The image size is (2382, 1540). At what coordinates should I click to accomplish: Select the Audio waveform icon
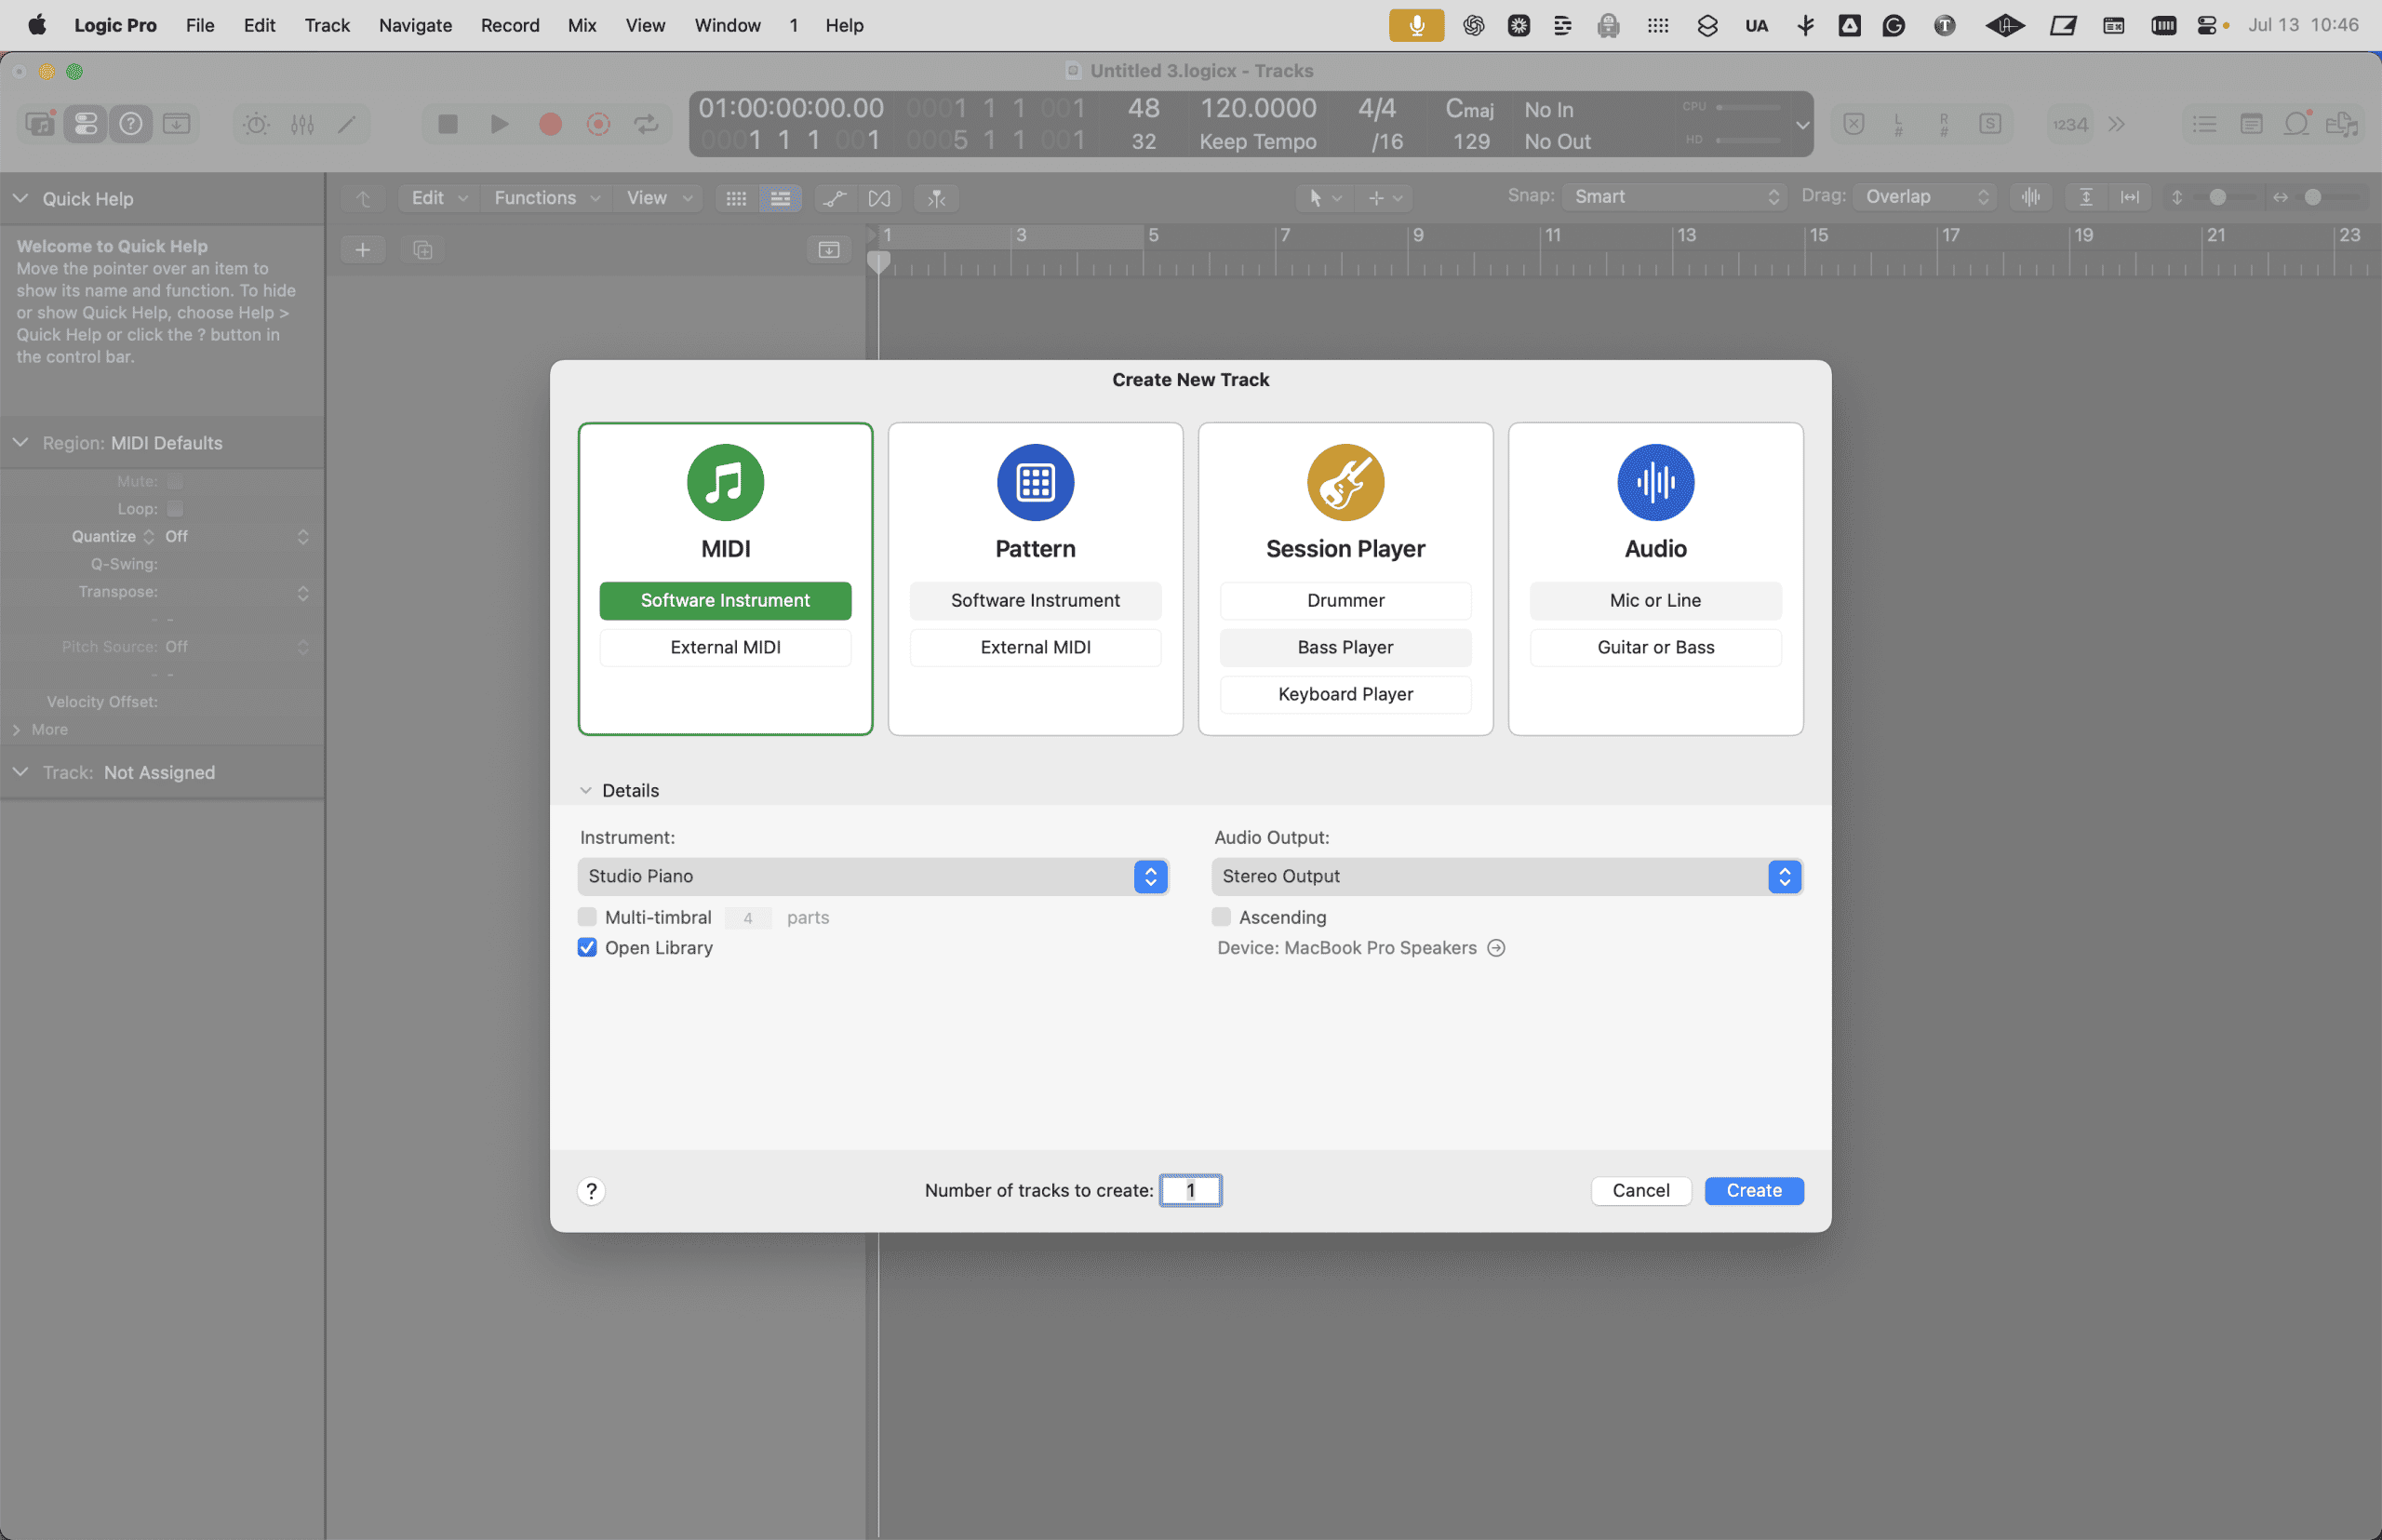point(1655,482)
